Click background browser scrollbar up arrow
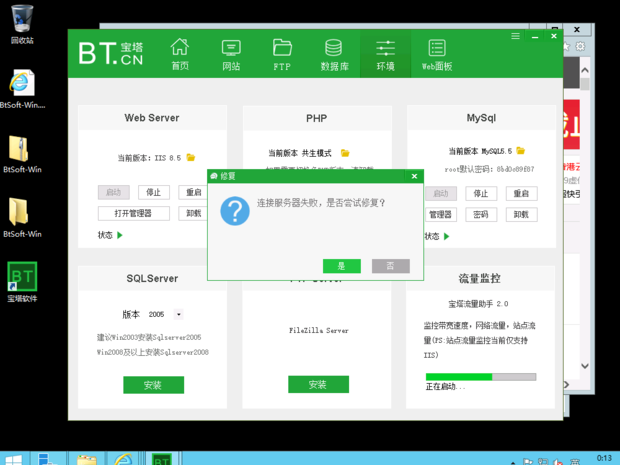The width and height of the screenshot is (620, 465). 585,70
